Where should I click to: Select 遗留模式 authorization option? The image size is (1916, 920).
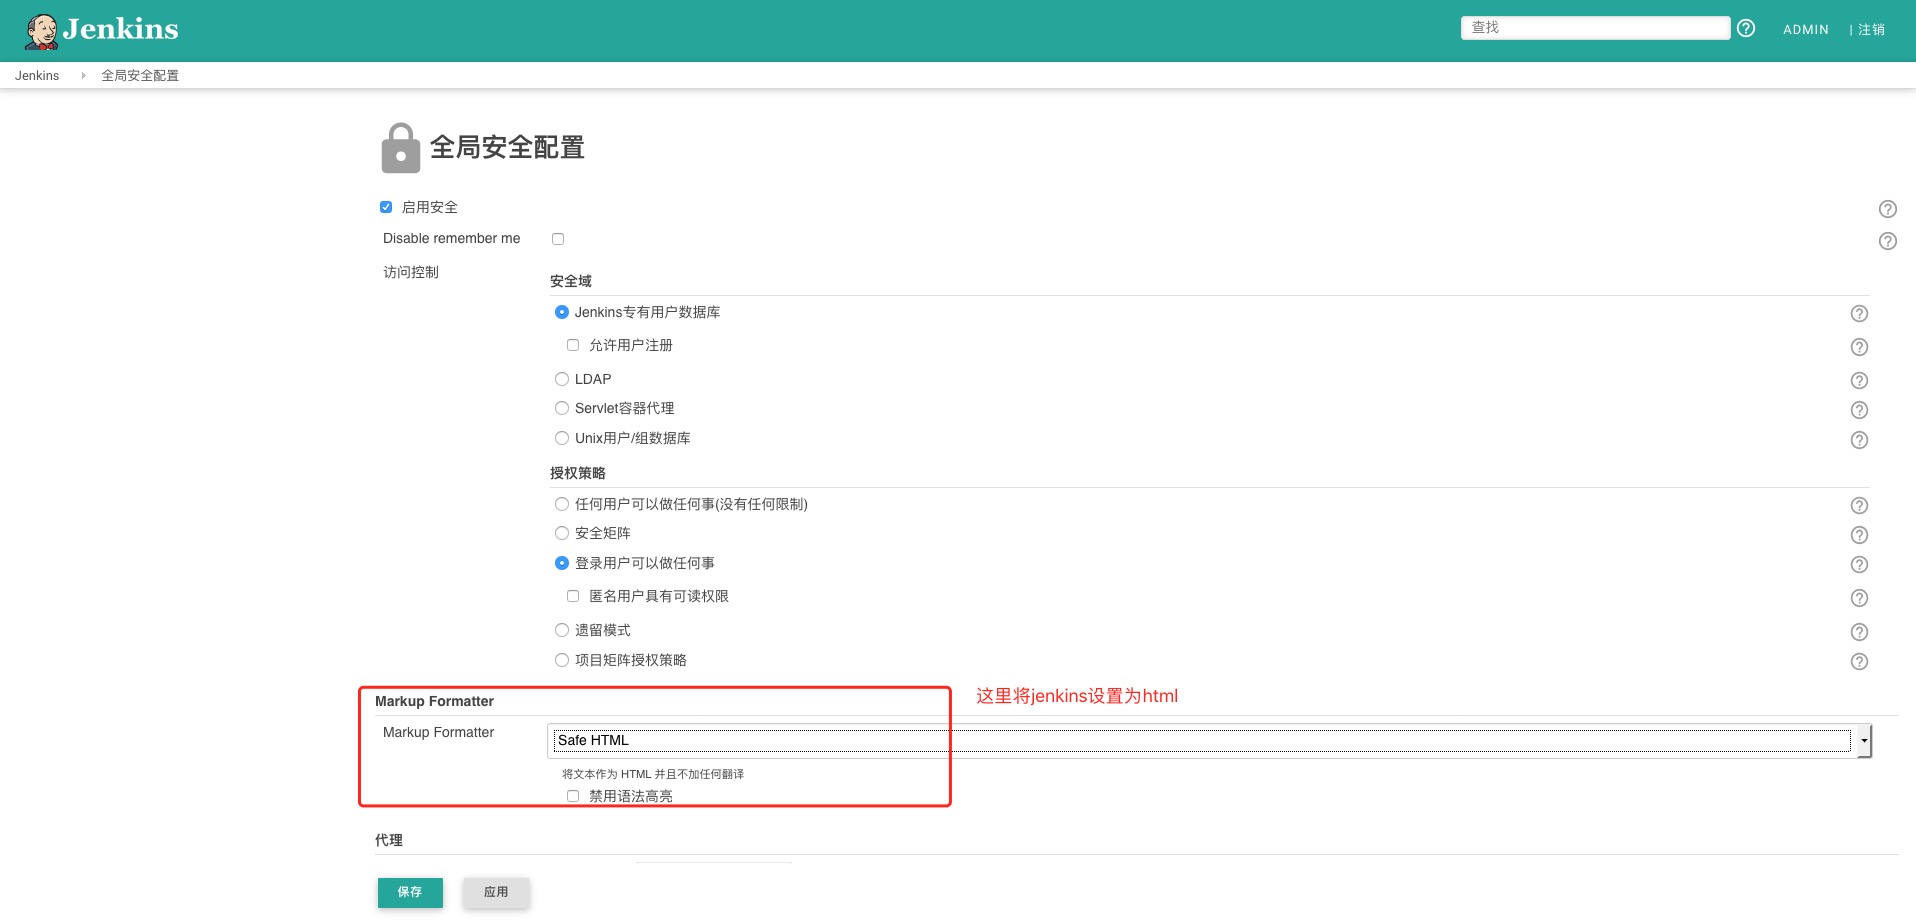pos(562,630)
